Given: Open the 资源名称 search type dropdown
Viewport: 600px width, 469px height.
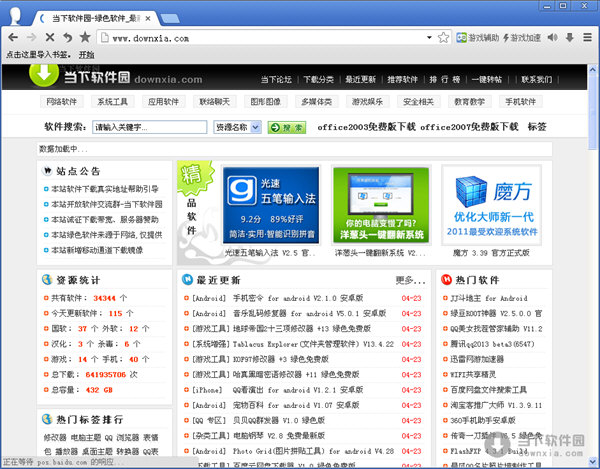Looking at the screenshot, I should pos(238,127).
